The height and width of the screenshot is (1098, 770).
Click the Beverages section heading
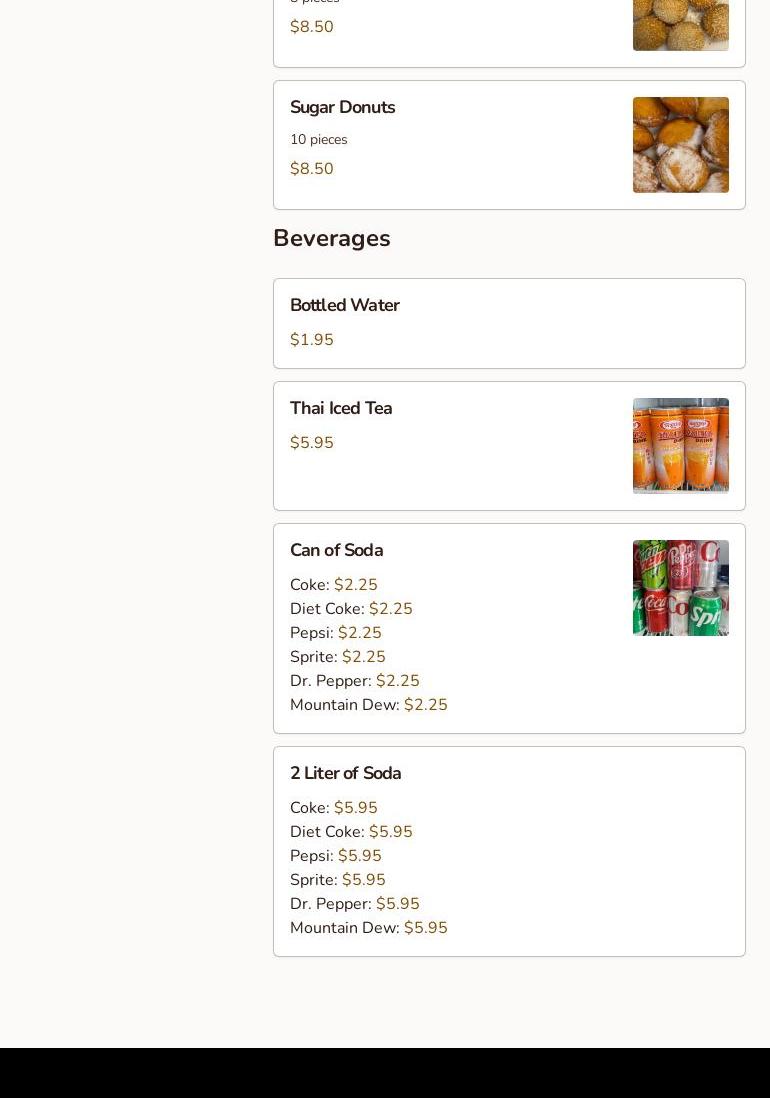pos(331,238)
